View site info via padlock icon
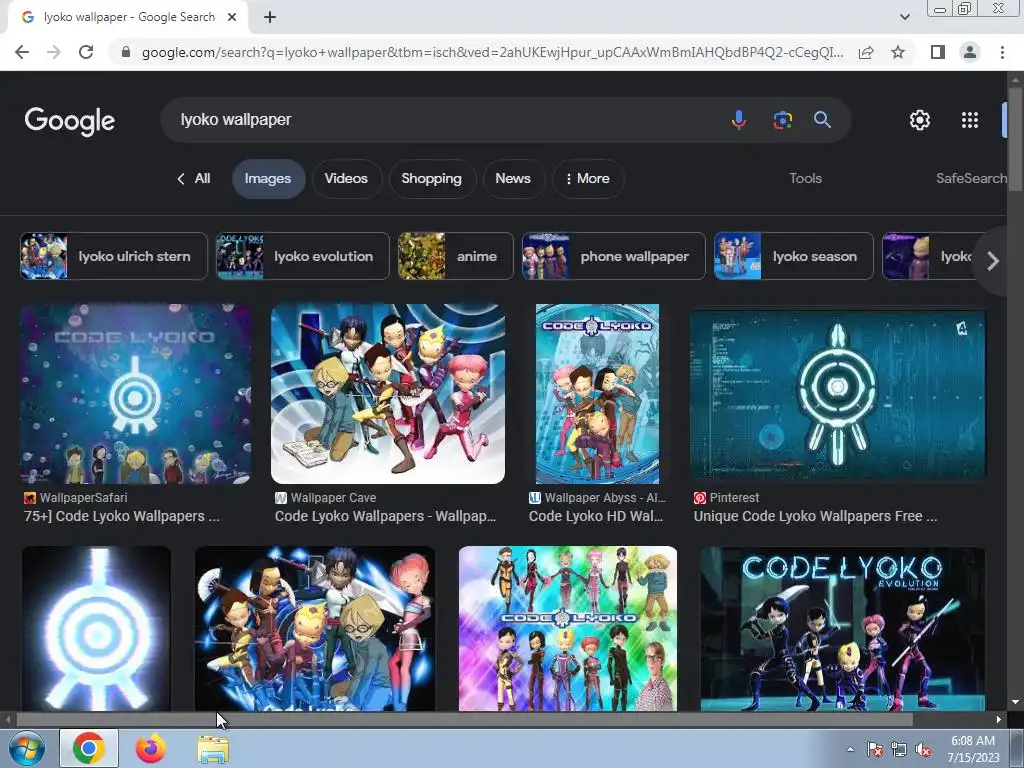Viewport: 1024px width, 768px height. point(126,52)
